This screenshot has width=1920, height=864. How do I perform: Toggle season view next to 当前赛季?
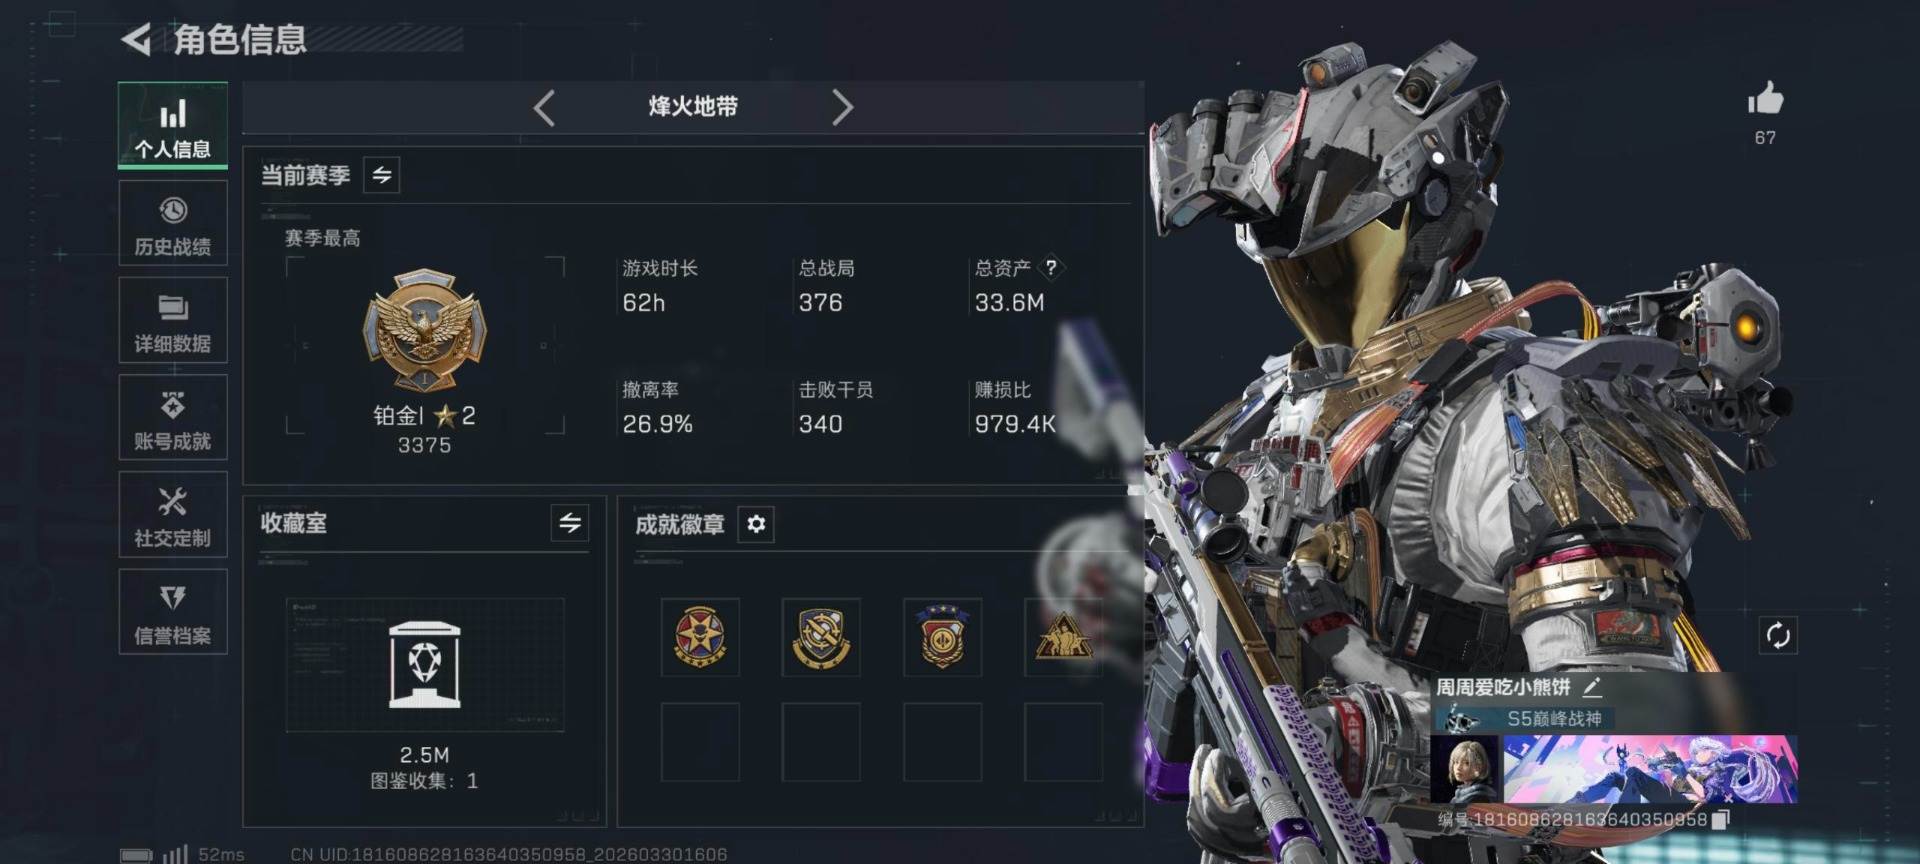[x=382, y=175]
